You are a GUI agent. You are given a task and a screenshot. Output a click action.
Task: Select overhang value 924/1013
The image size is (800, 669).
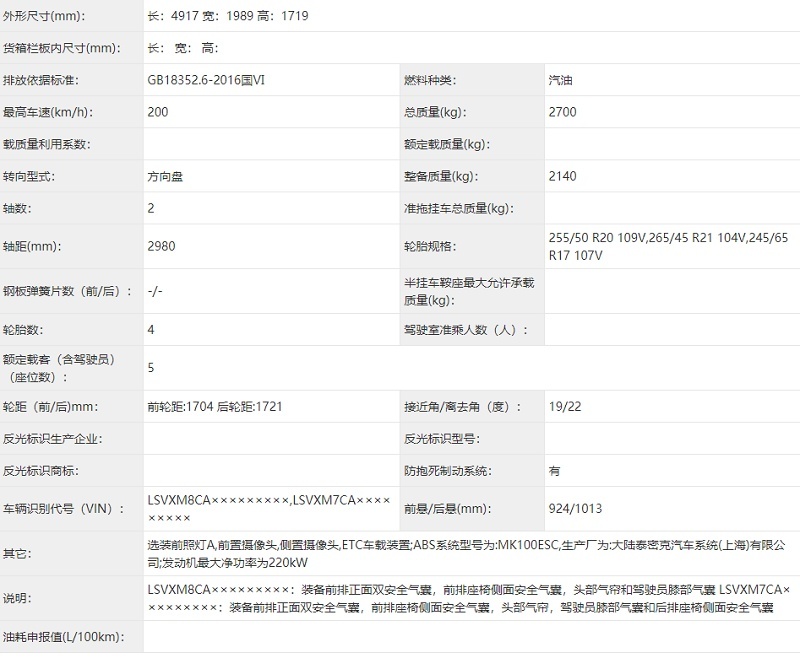576,509
